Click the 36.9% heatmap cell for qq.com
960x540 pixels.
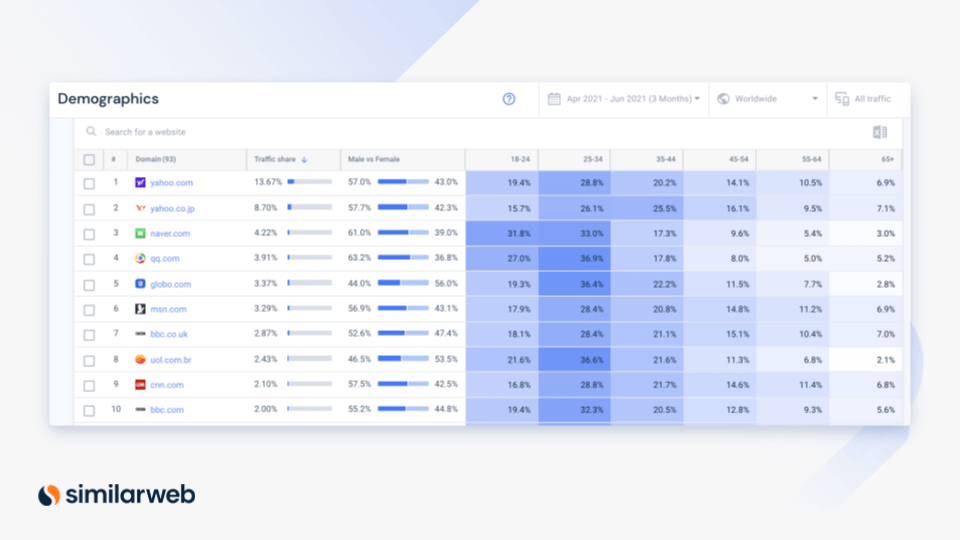(575, 258)
